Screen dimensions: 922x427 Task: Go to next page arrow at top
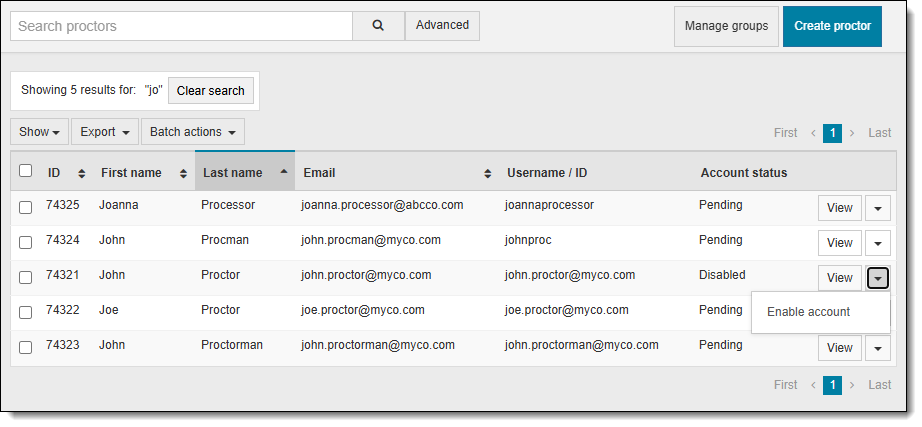click(852, 133)
